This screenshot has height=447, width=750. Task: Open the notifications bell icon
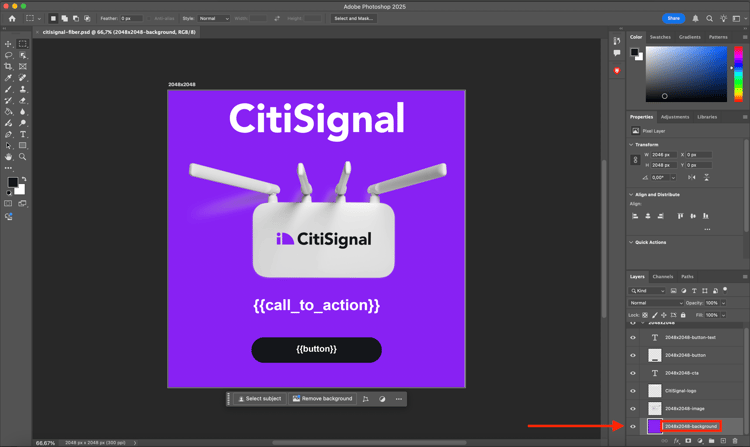tap(696, 18)
